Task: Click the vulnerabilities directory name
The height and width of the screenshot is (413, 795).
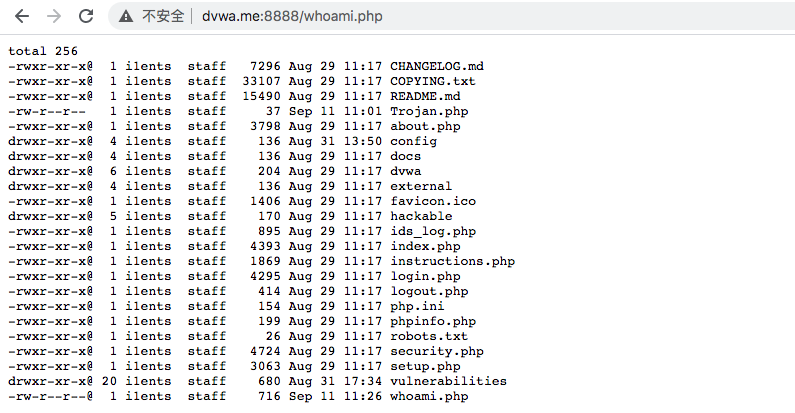Action: [448, 381]
